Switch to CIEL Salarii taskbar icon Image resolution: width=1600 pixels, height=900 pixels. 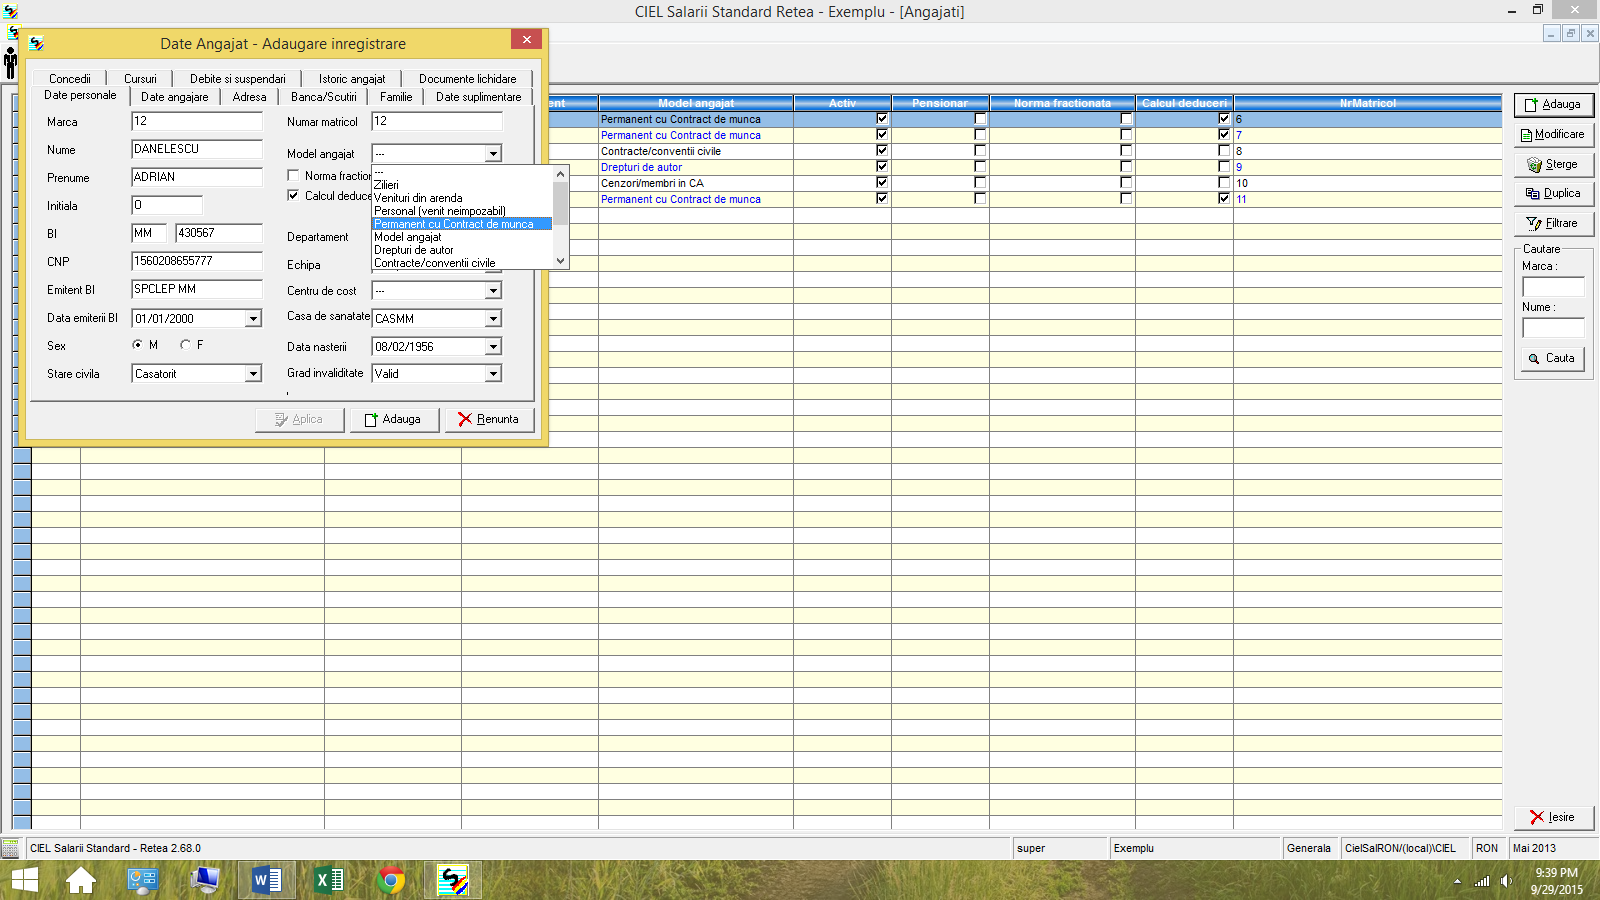click(x=453, y=880)
